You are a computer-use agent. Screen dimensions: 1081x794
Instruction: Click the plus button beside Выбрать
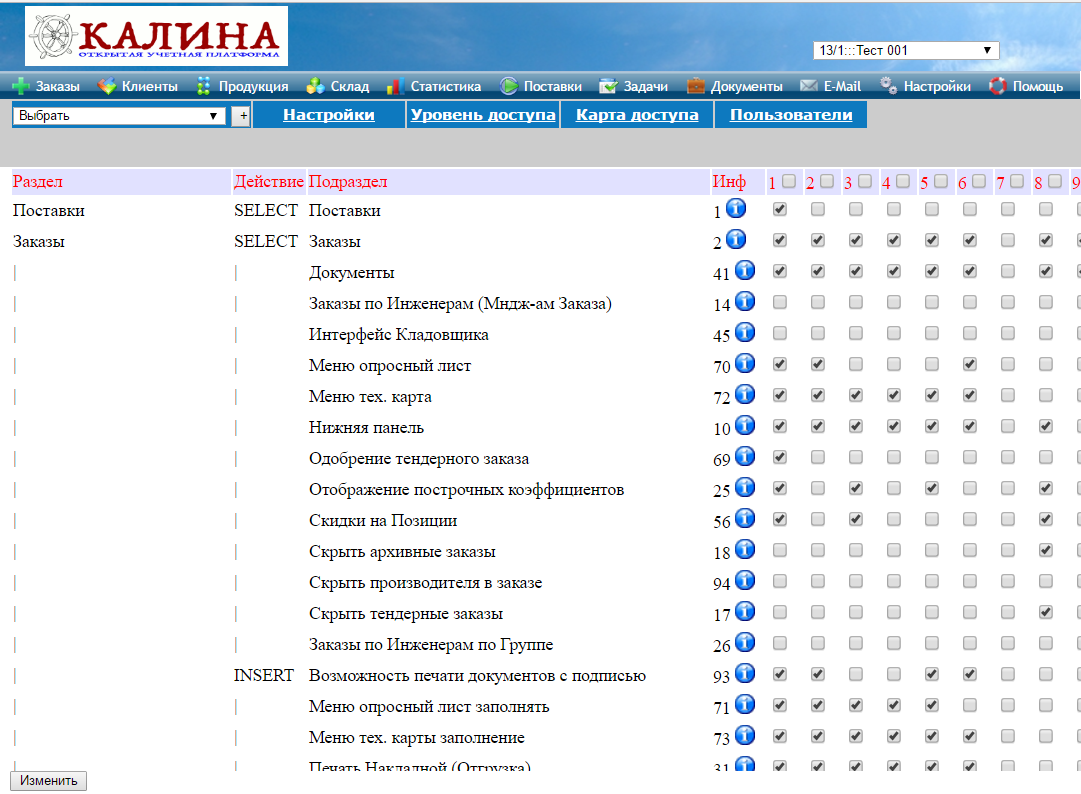(242, 116)
